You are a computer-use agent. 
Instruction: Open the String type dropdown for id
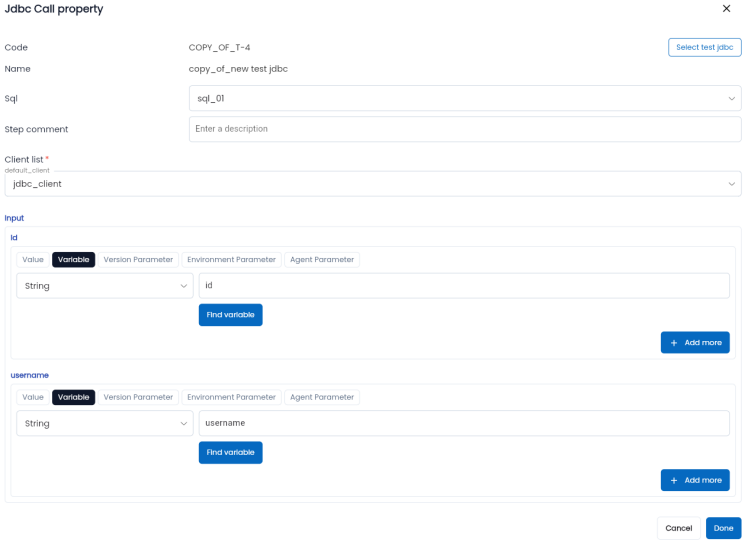(x=105, y=286)
